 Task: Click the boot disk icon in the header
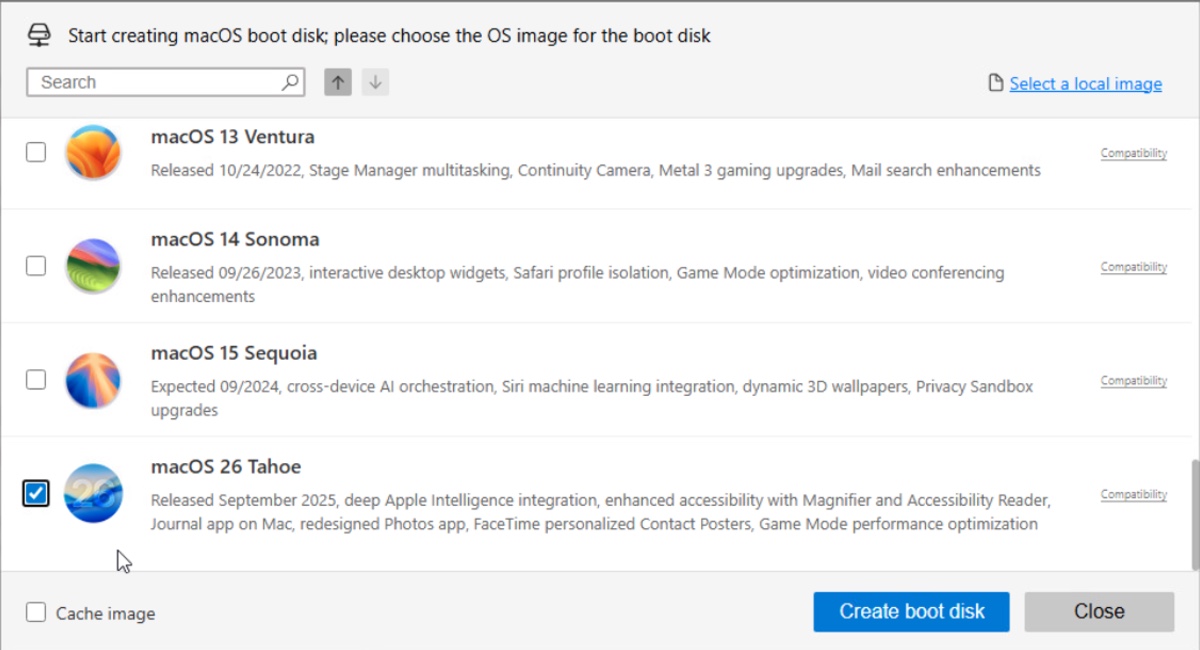coord(39,34)
